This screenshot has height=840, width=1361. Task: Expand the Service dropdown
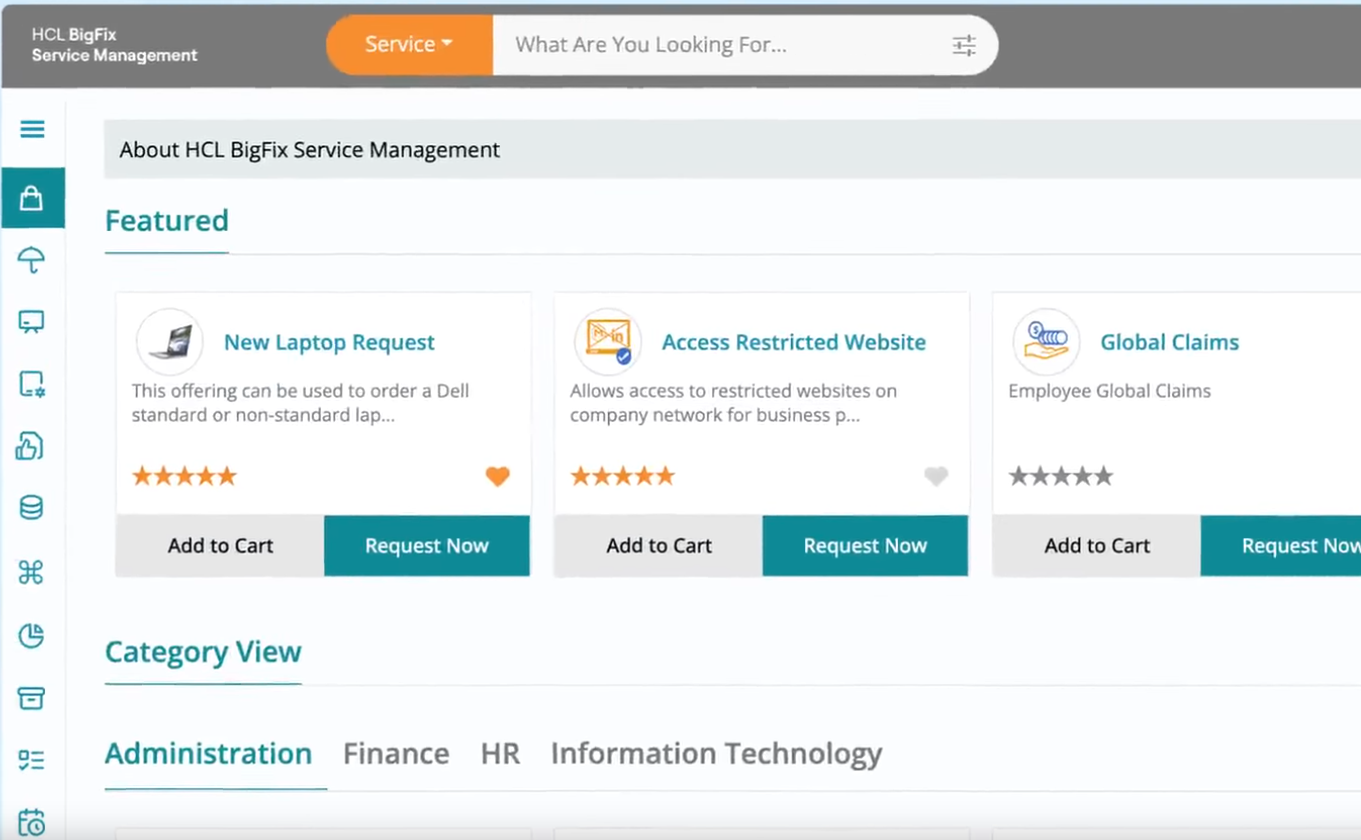[x=409, y=45]
